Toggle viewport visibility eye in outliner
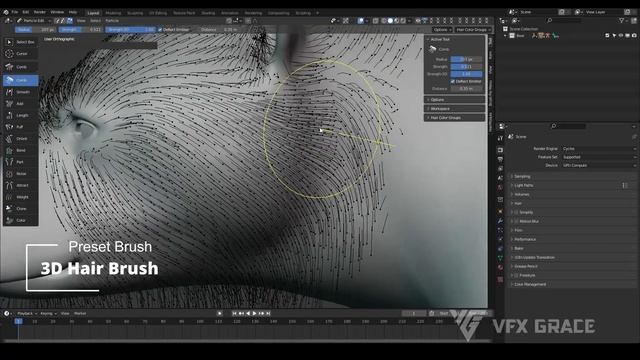The height and width of the screenshot is (360, 640). click(x=620, y=36)
